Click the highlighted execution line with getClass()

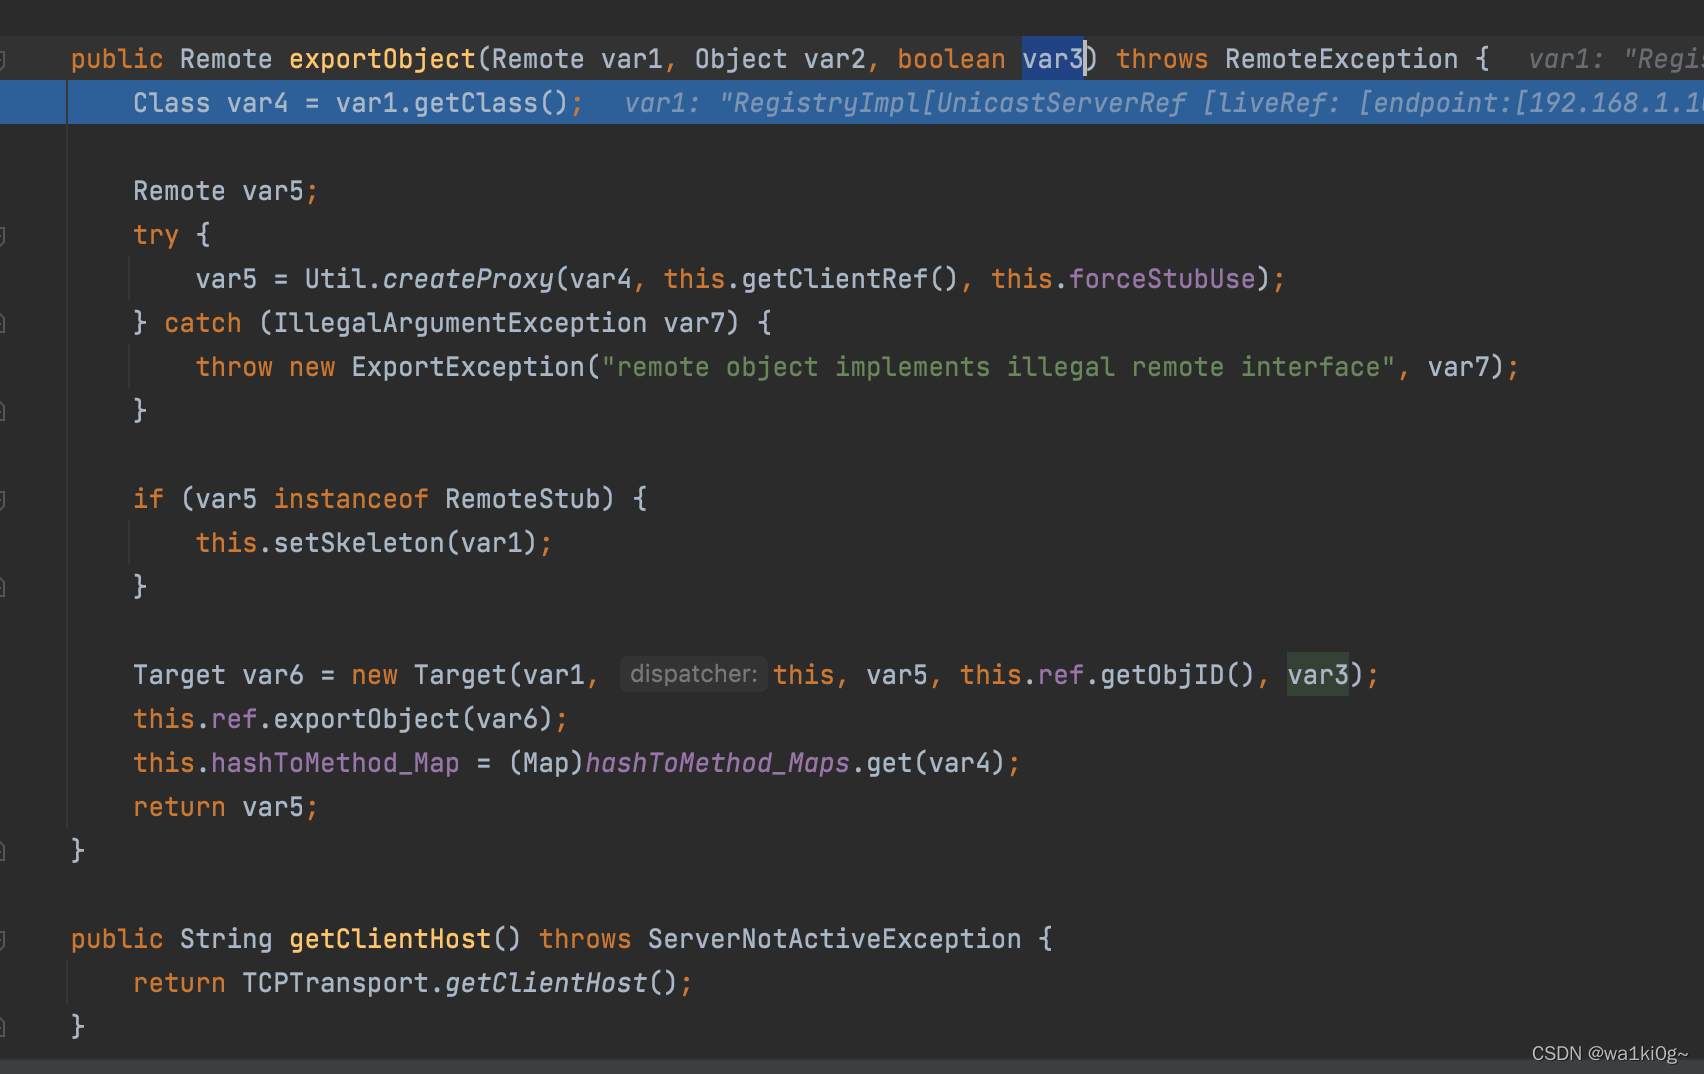852,103
